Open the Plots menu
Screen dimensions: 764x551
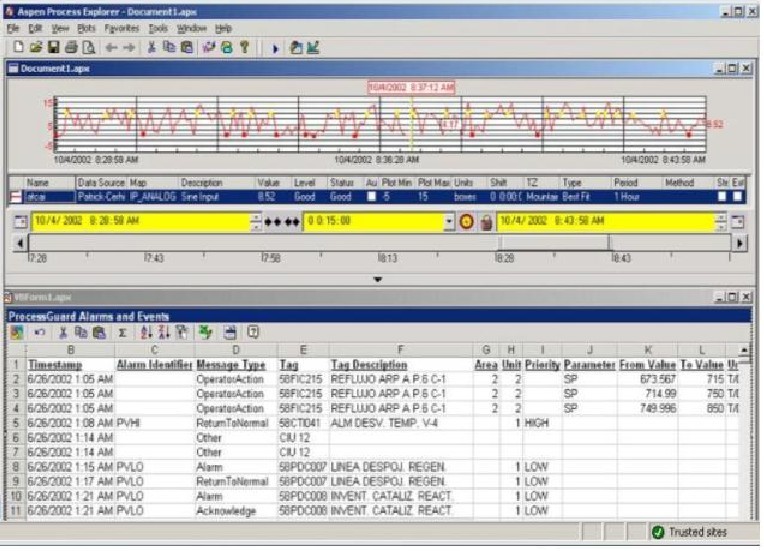pos(86,28)
